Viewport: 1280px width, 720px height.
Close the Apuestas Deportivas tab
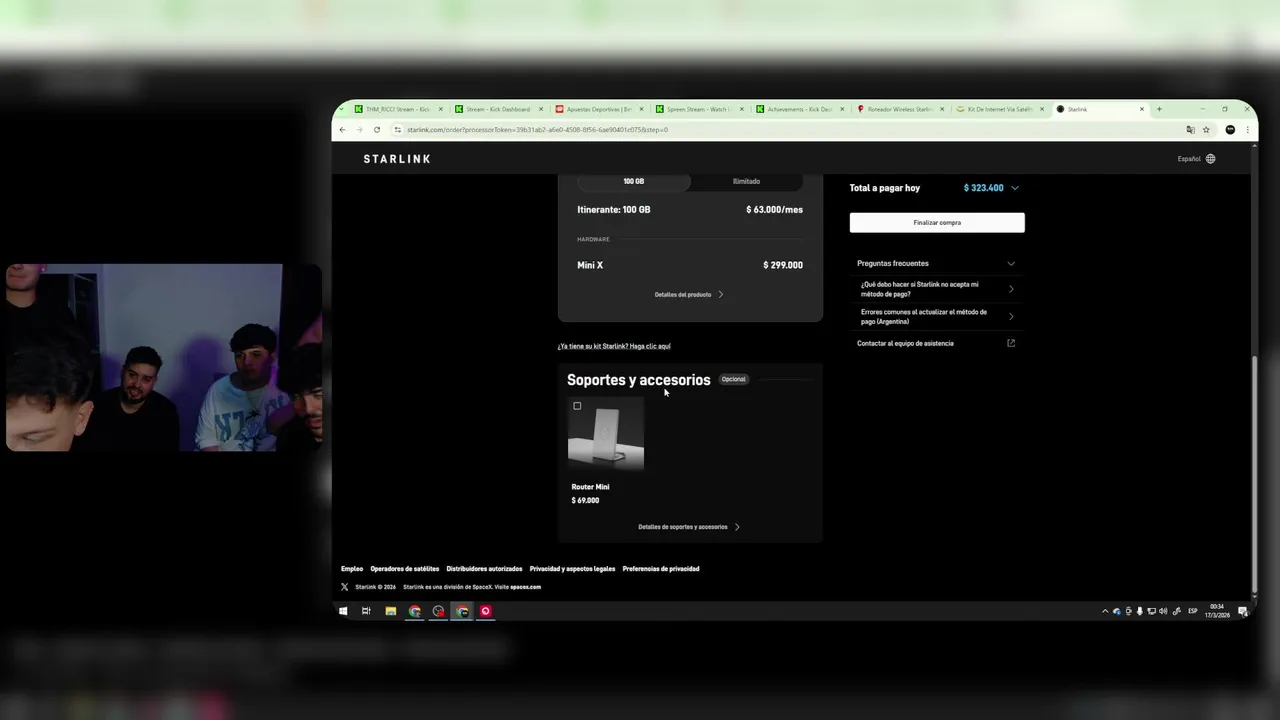pyautogui.click(x=643, y=109)
